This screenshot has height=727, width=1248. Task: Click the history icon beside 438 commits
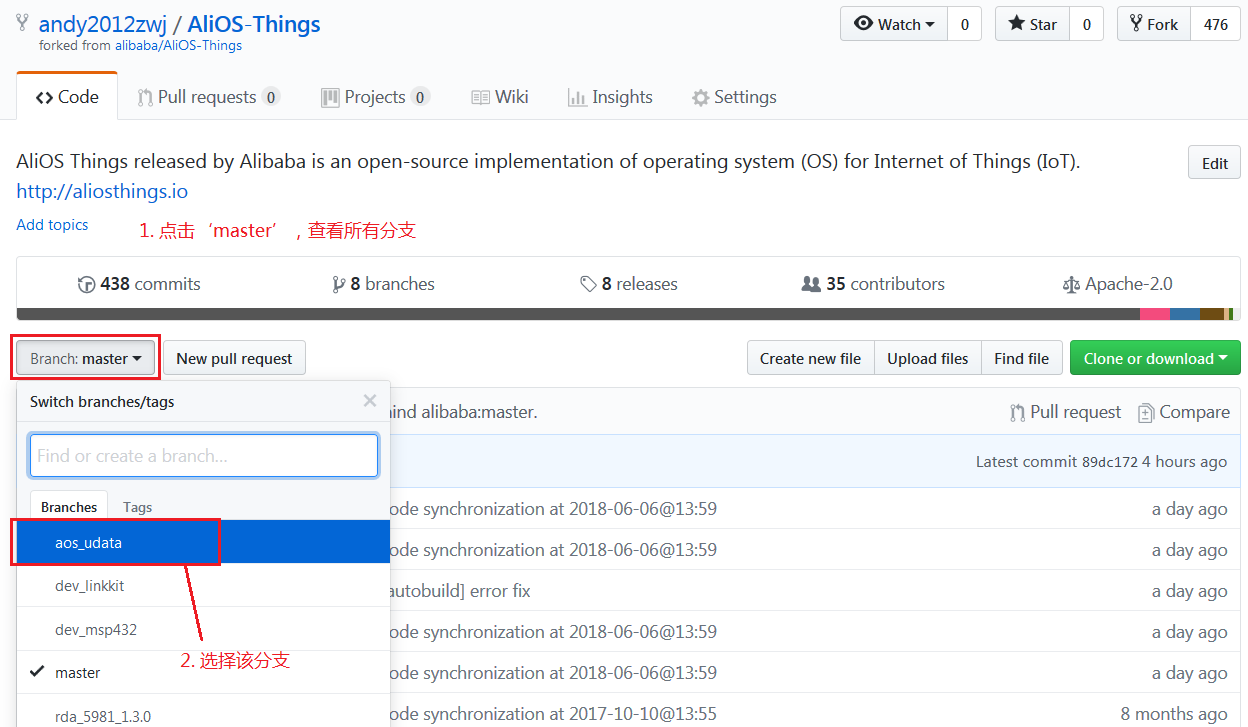point(86,285)
